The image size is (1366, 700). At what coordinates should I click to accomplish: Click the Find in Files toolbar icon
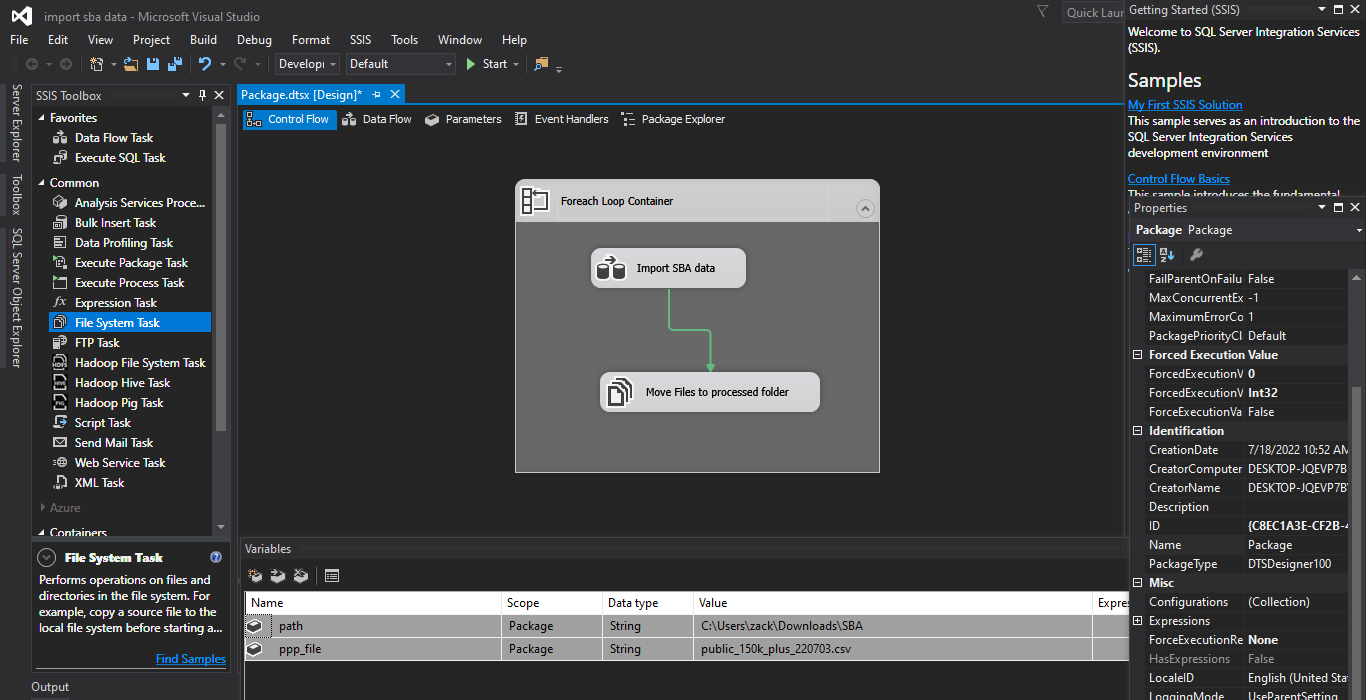[x=541, y=64]
